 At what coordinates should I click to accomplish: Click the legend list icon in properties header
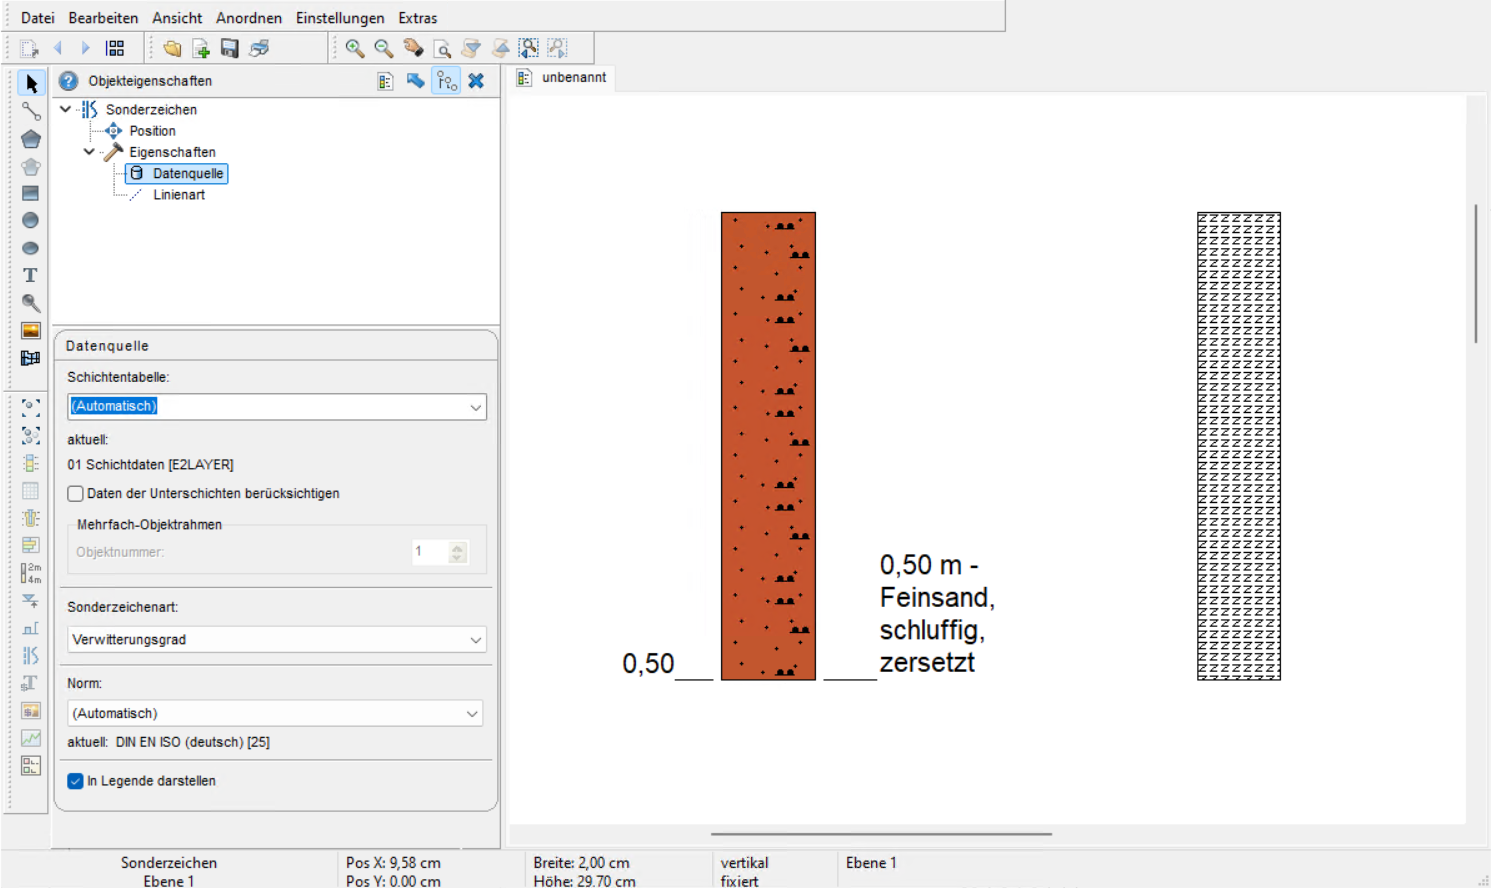385,81
